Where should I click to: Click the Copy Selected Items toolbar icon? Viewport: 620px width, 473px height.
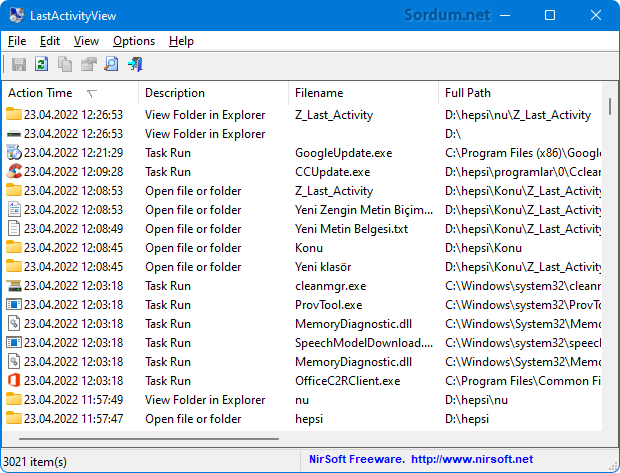pos(65,64)
